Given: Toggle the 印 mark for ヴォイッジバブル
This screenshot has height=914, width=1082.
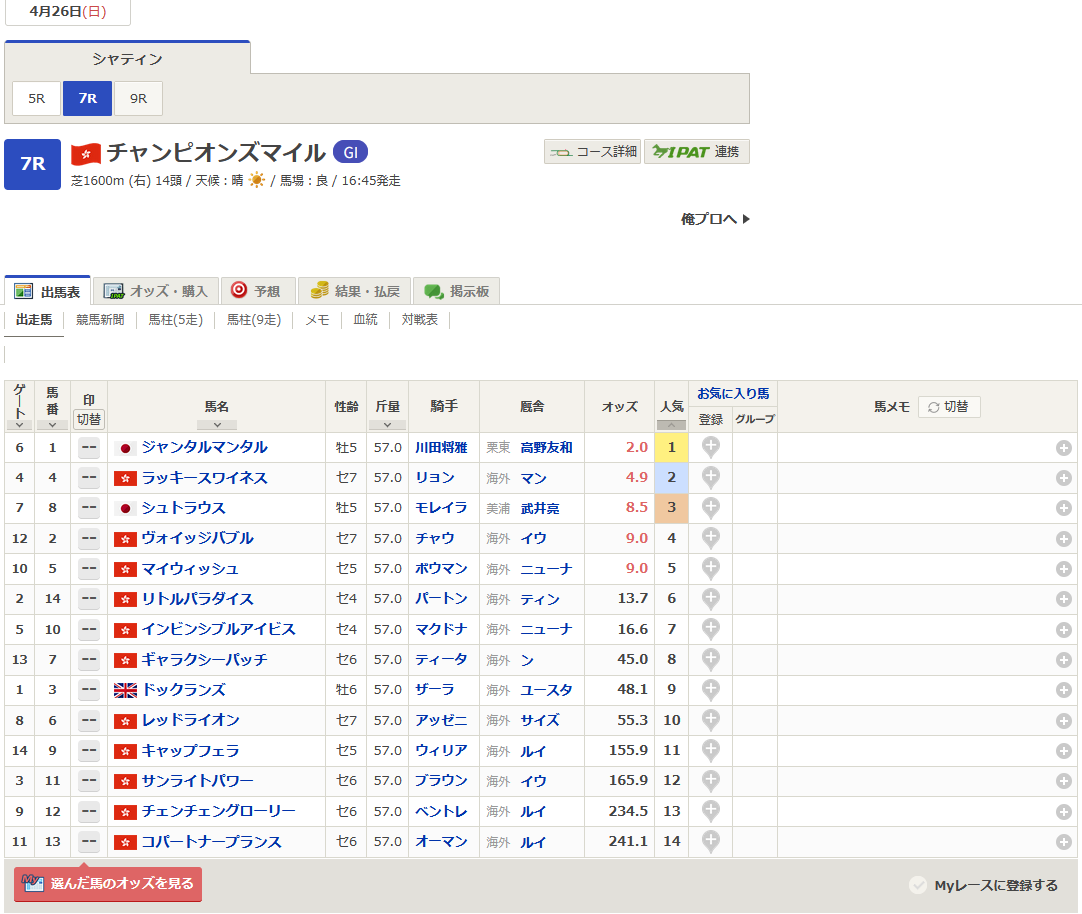Looking at the screenshot, I should 89,539.
